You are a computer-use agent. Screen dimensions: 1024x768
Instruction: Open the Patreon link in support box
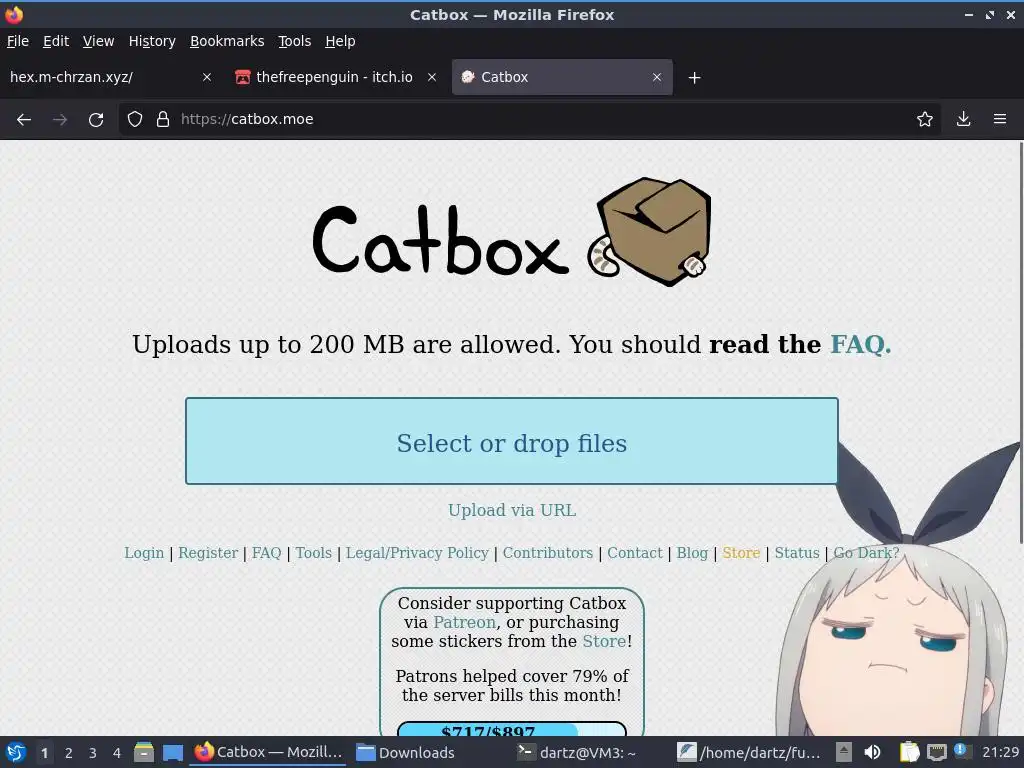coord(464,622)
